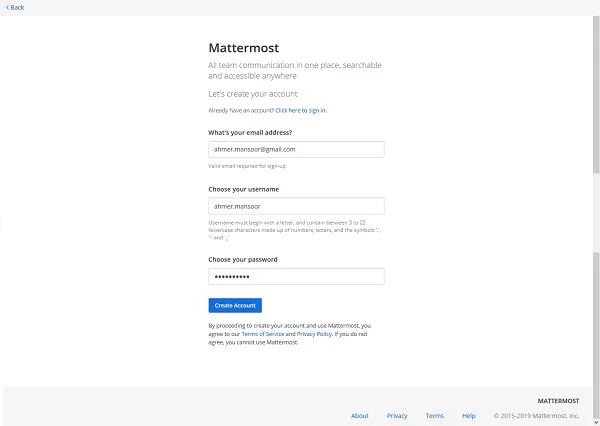This screenshot has width=600, height=426.
Task: Select the 'Let's create your account' text
Action: 253,94
